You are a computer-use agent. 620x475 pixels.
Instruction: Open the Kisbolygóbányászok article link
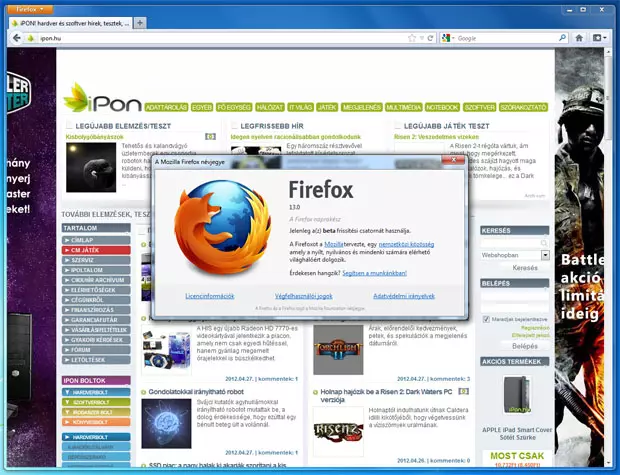click(x=95, y=137)
